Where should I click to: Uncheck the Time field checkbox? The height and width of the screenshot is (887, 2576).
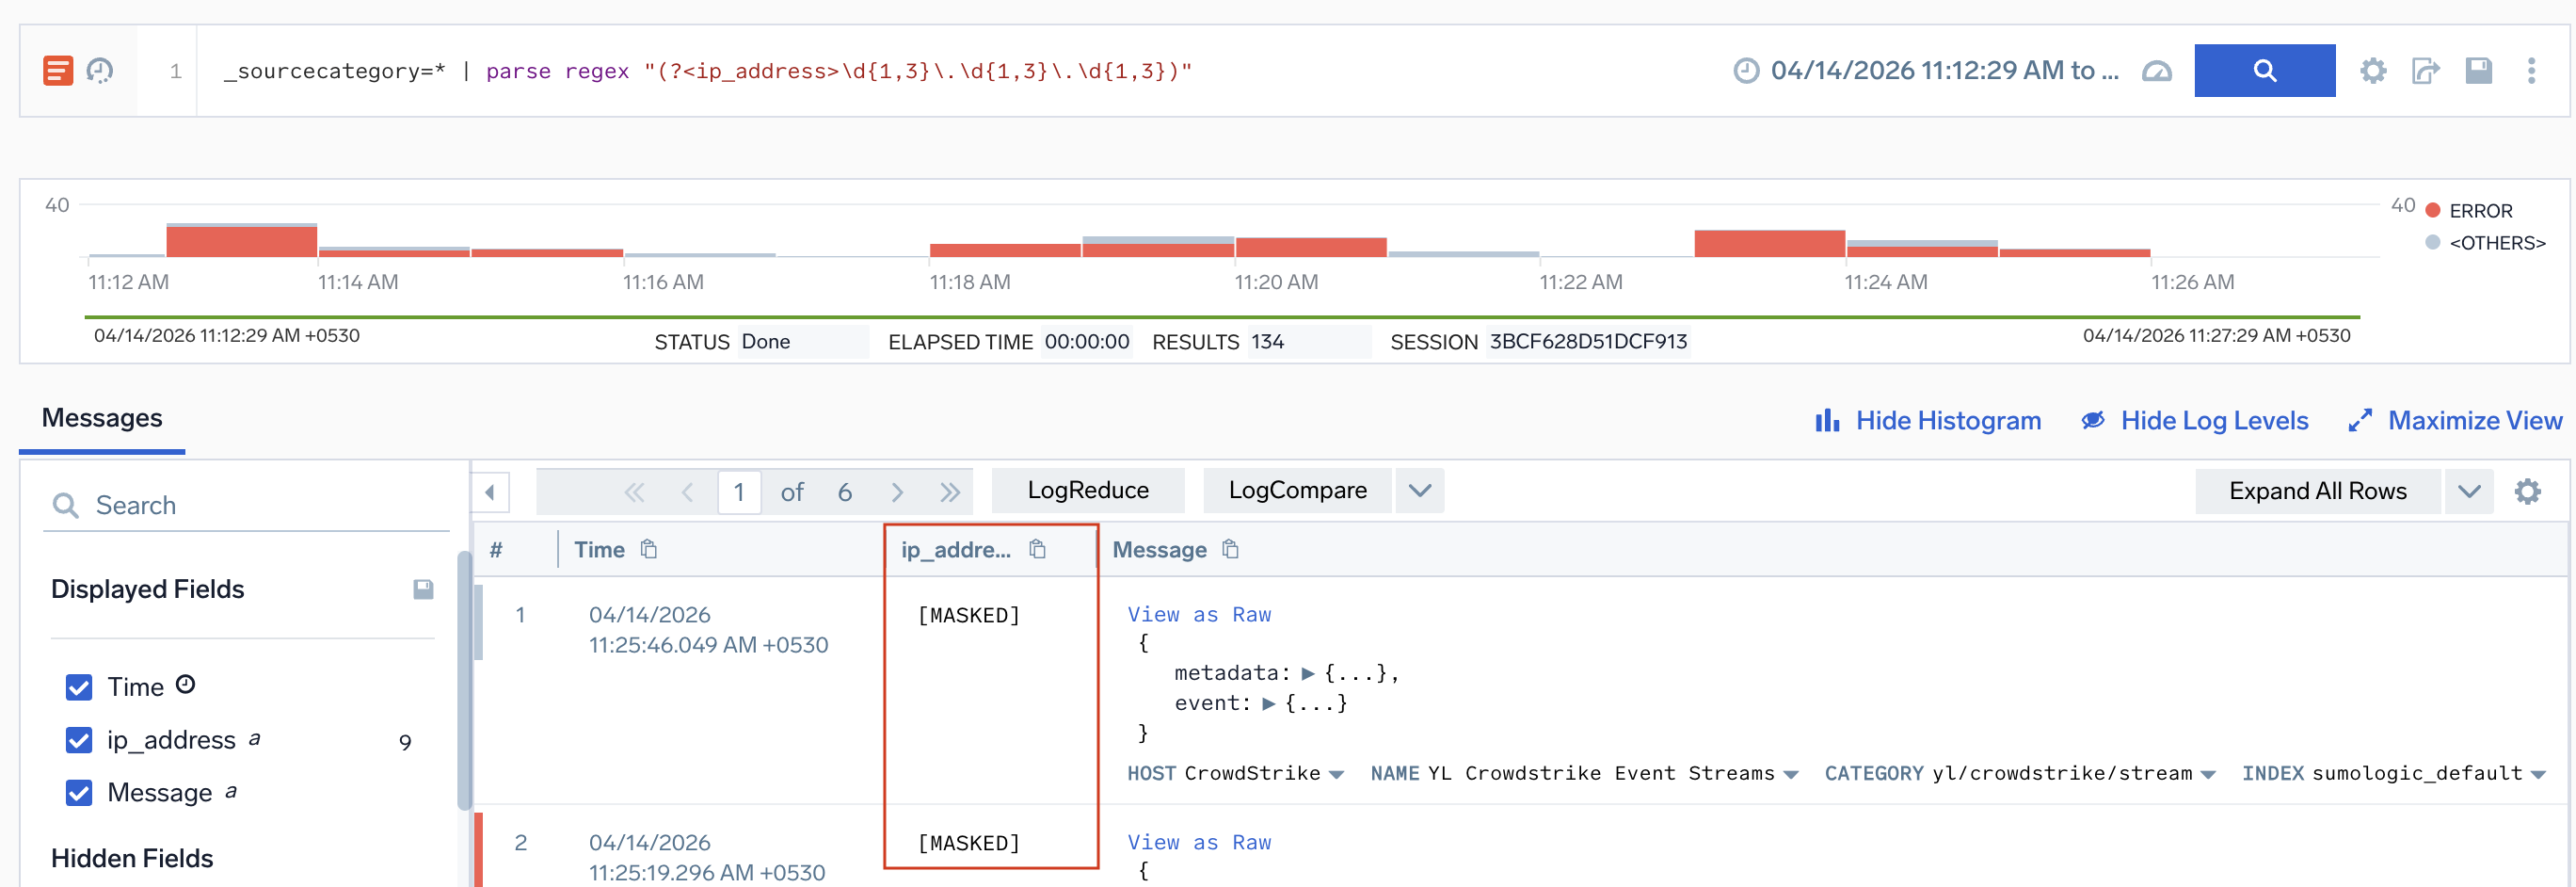click(79, 687)
